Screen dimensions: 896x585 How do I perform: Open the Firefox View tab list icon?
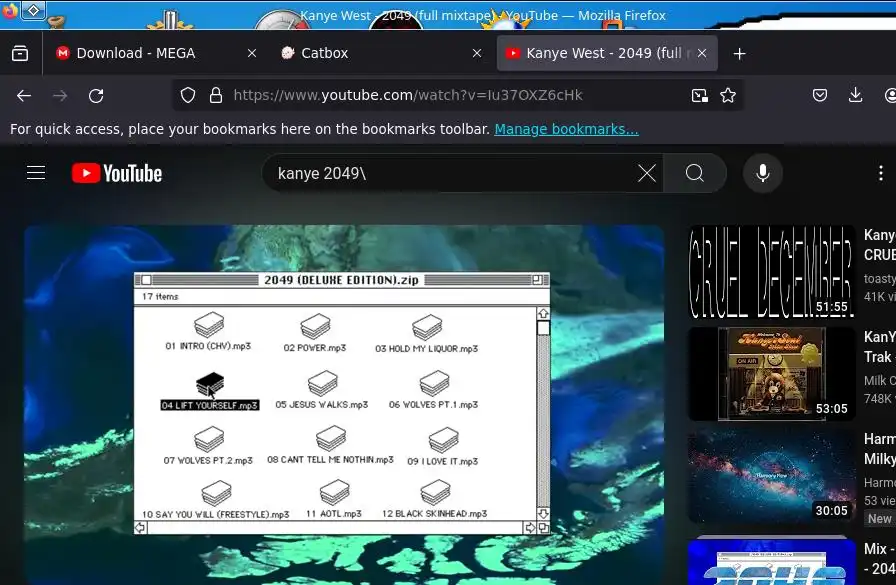pyautogui.click(x=20, y=53)
